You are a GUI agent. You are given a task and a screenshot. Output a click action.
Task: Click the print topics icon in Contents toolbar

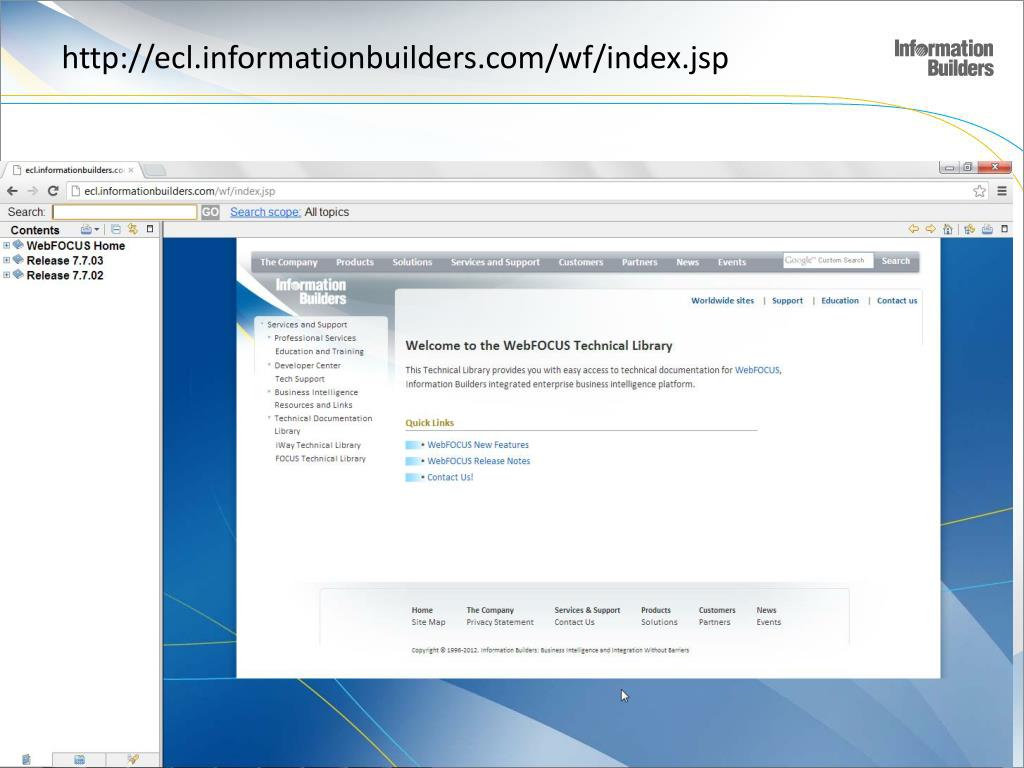[x=86, y=229]
